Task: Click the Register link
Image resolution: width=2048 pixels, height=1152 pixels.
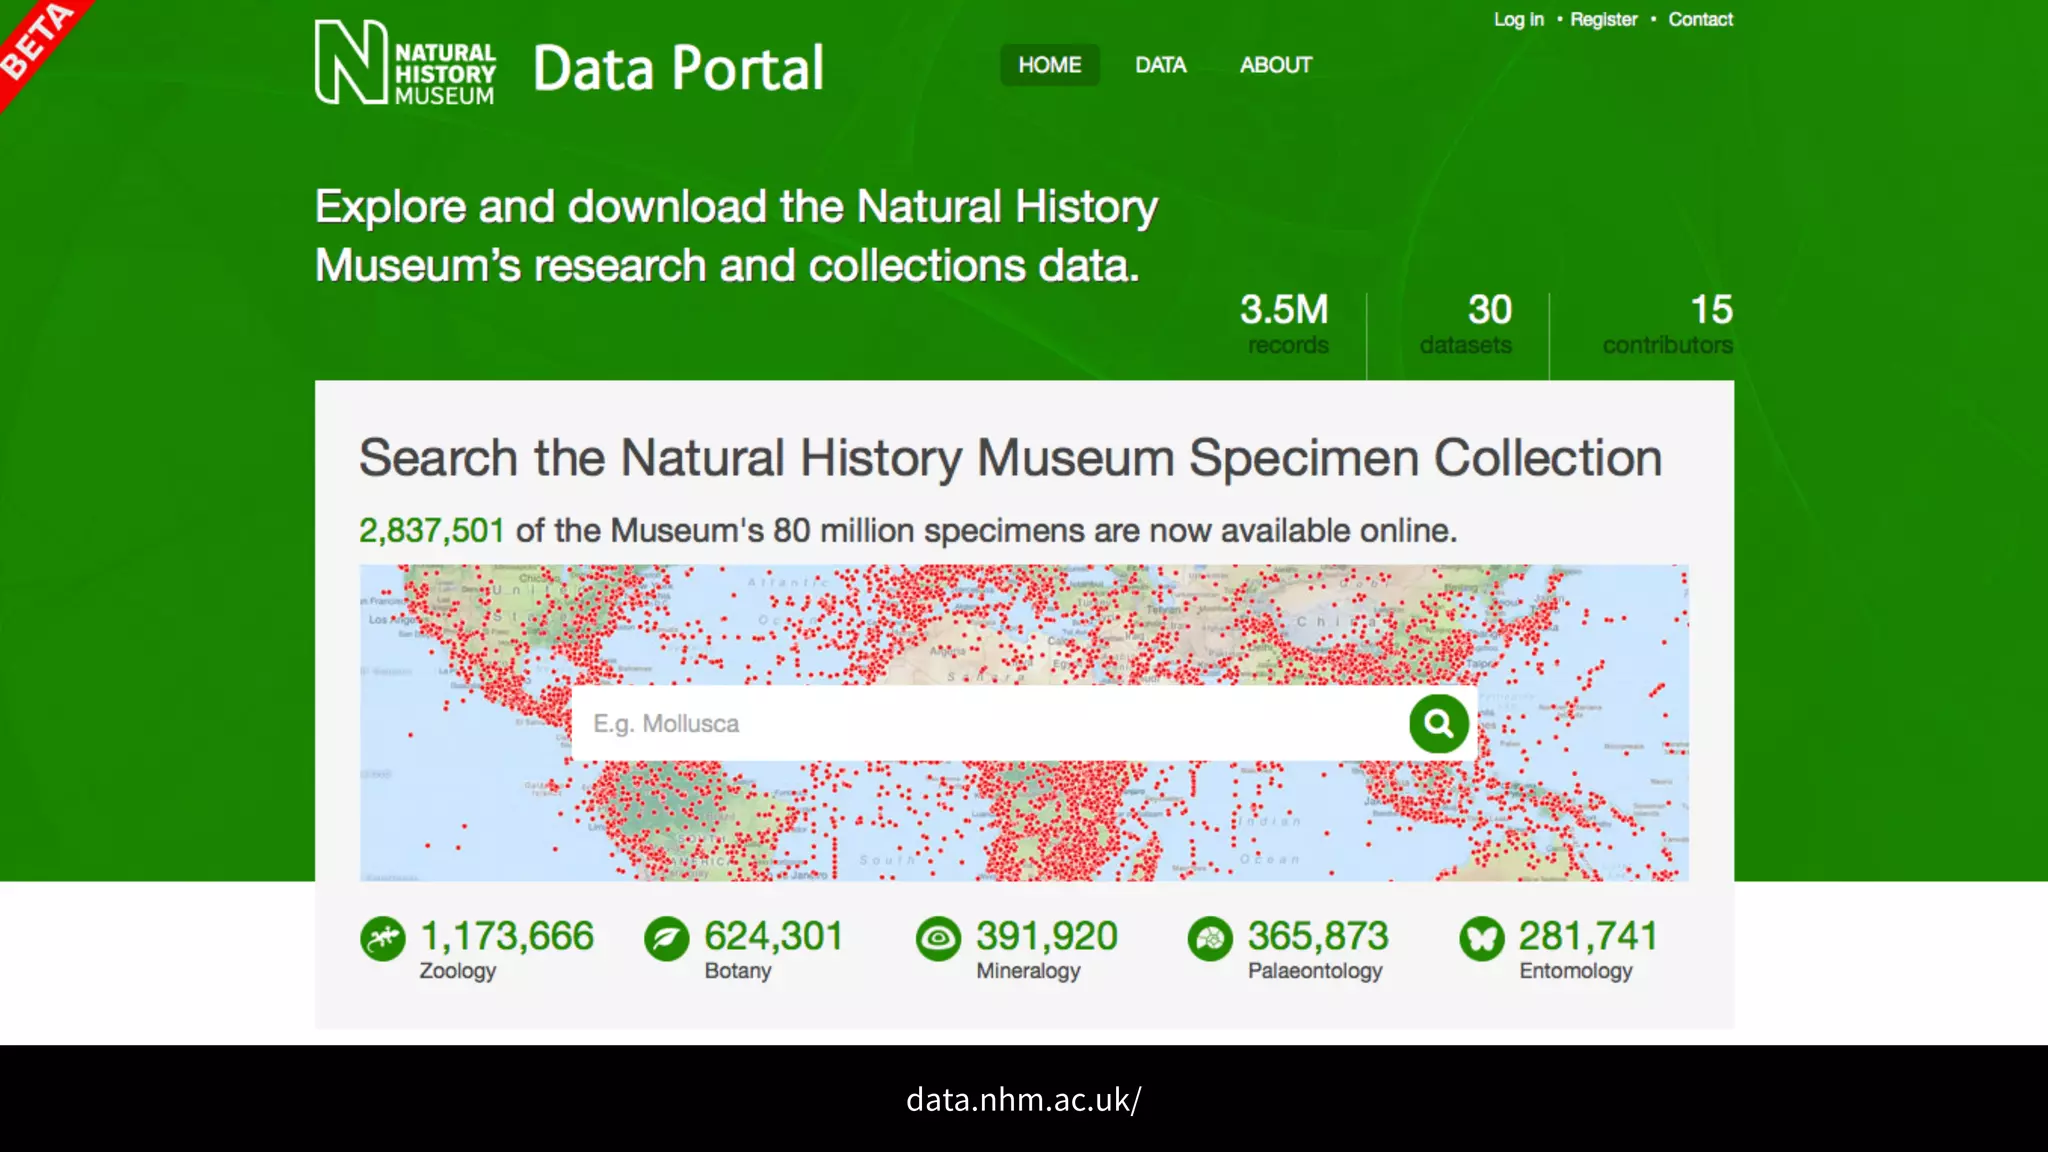Action: point(1603,19)
